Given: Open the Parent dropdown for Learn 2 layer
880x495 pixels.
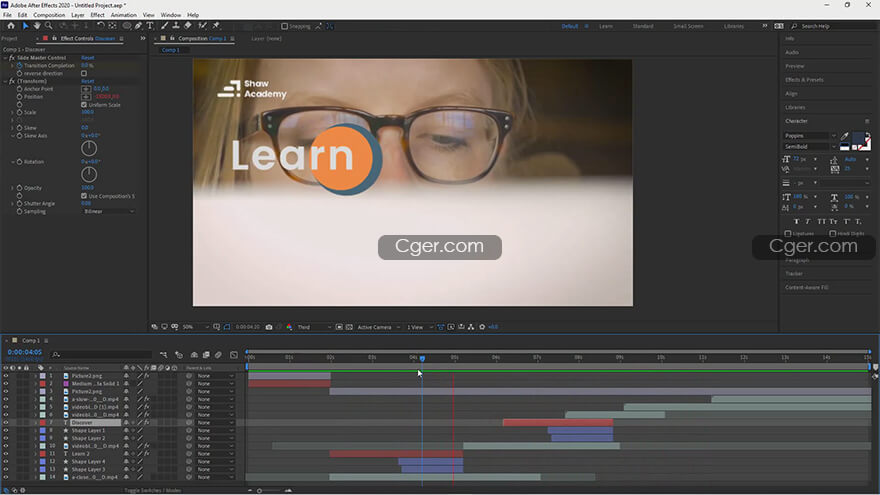Looking at the screenshot, I should pos(215,454).
